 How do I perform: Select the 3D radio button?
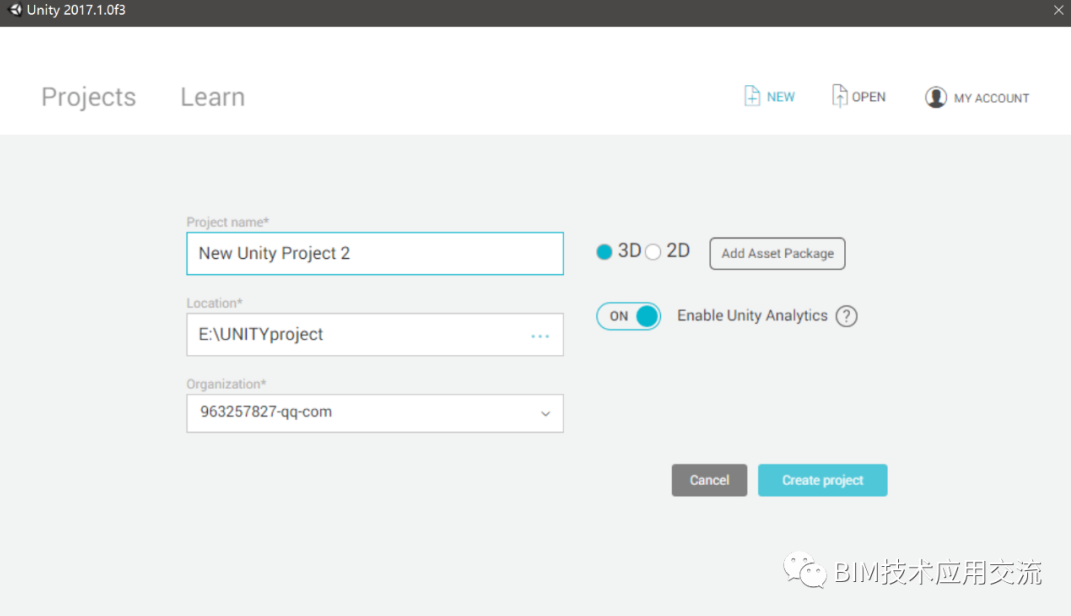point(604,252)
